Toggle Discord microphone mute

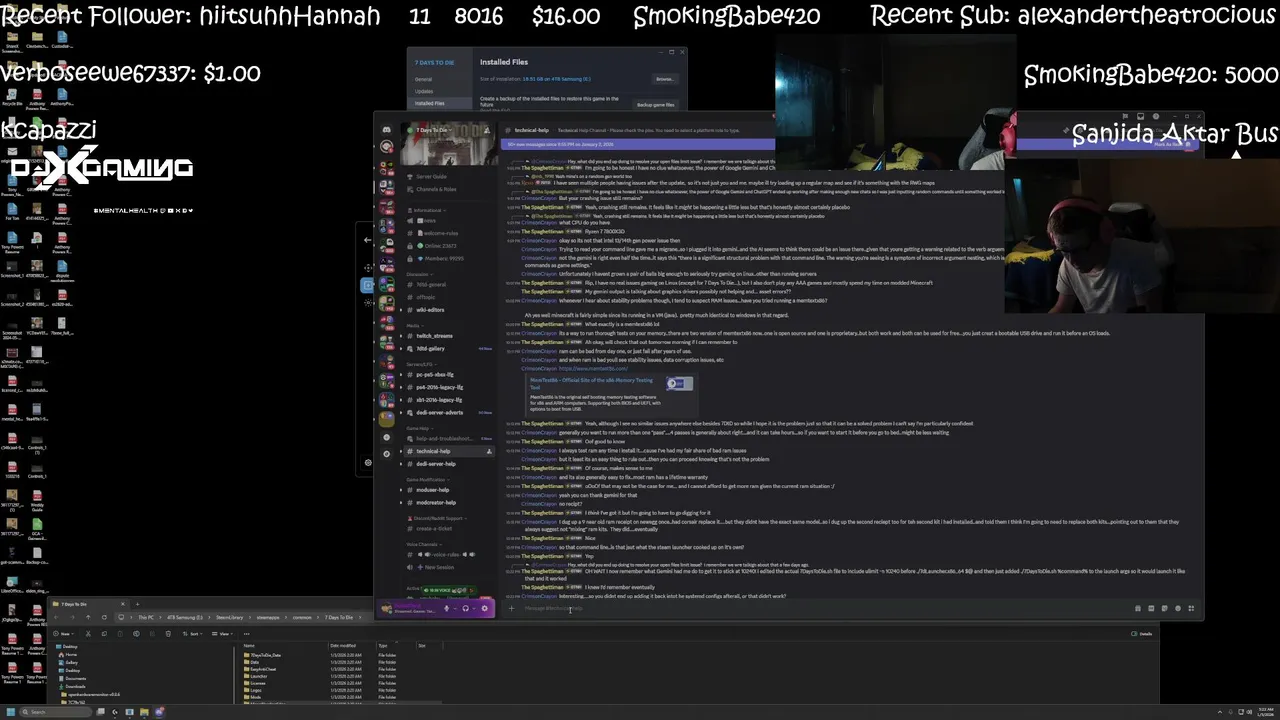point(446,608)
